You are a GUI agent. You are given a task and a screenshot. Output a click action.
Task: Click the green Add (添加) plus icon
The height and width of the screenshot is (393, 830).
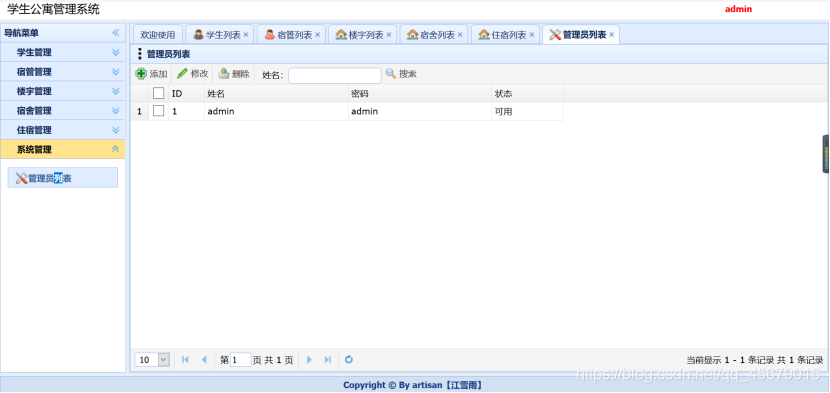[141, 74]
